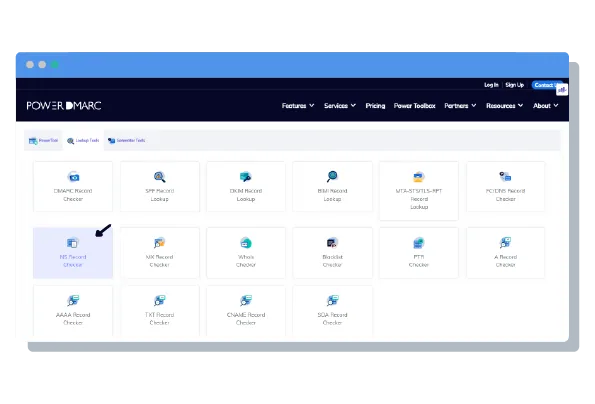Open the DKIM Record Lookup tool icon
Screen dimensions: 595x404
click(x=246, y=177)
